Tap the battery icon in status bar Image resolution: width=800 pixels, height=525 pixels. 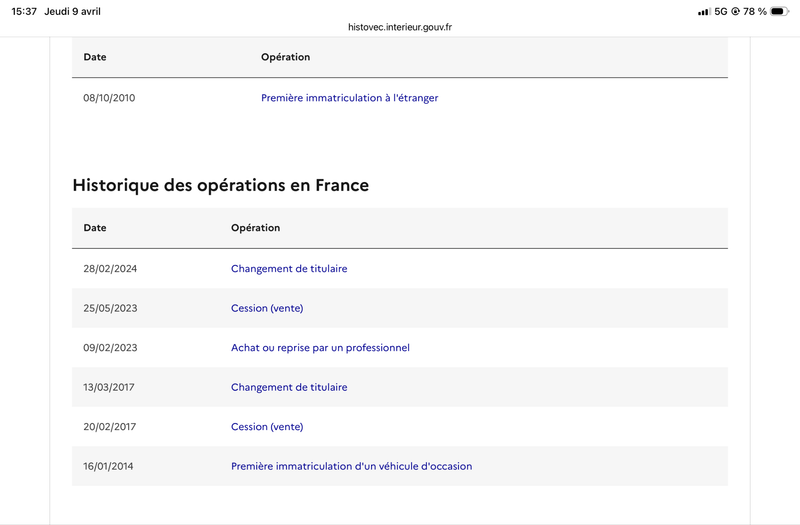tap(779, 11)
